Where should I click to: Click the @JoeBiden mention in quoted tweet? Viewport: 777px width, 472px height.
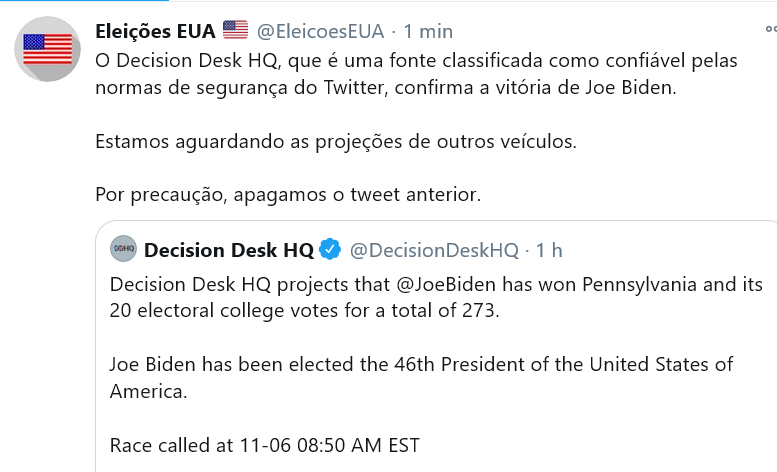446,284
